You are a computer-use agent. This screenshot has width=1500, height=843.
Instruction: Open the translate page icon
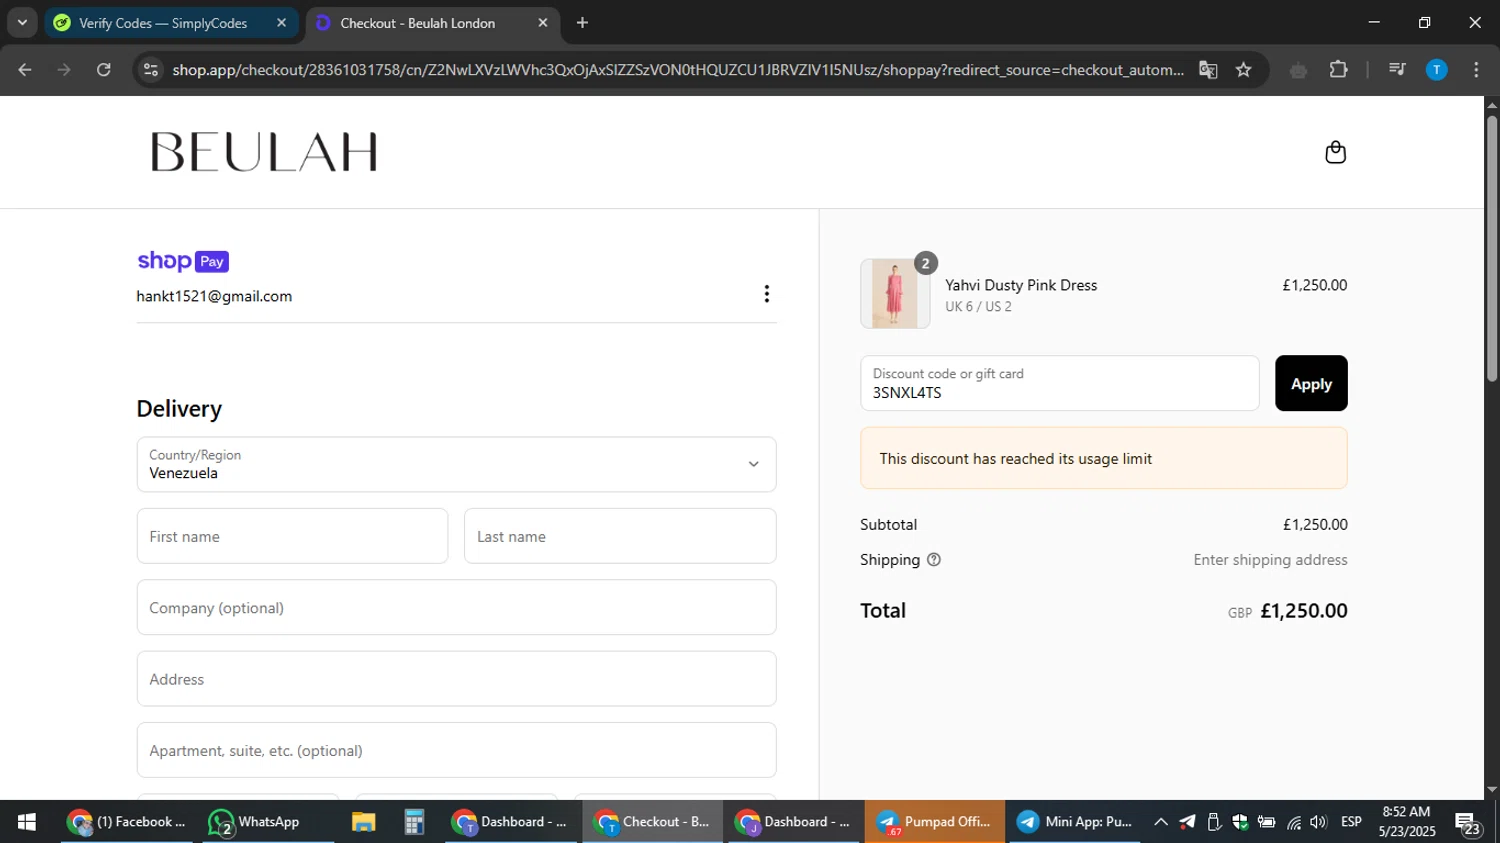pyautogui.click(x=1208, y=70)
